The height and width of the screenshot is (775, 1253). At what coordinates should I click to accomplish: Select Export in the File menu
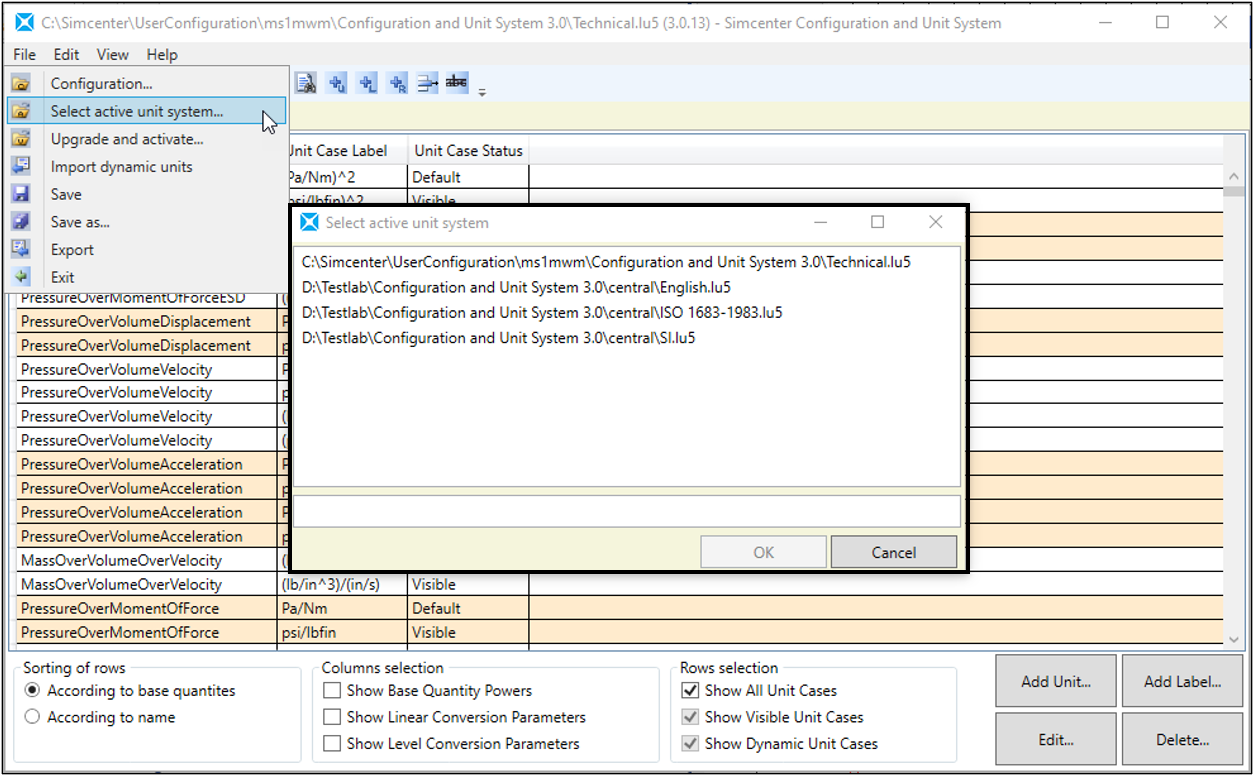[x=72, y=250]
